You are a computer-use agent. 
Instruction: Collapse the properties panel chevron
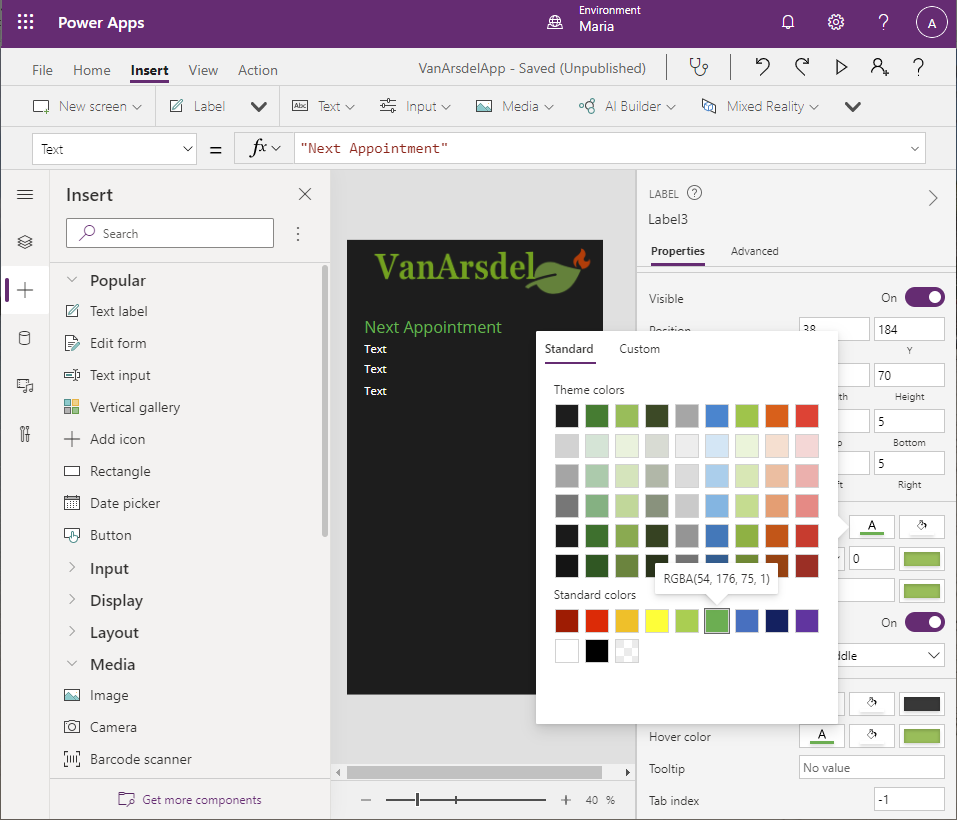click(933, 198)
